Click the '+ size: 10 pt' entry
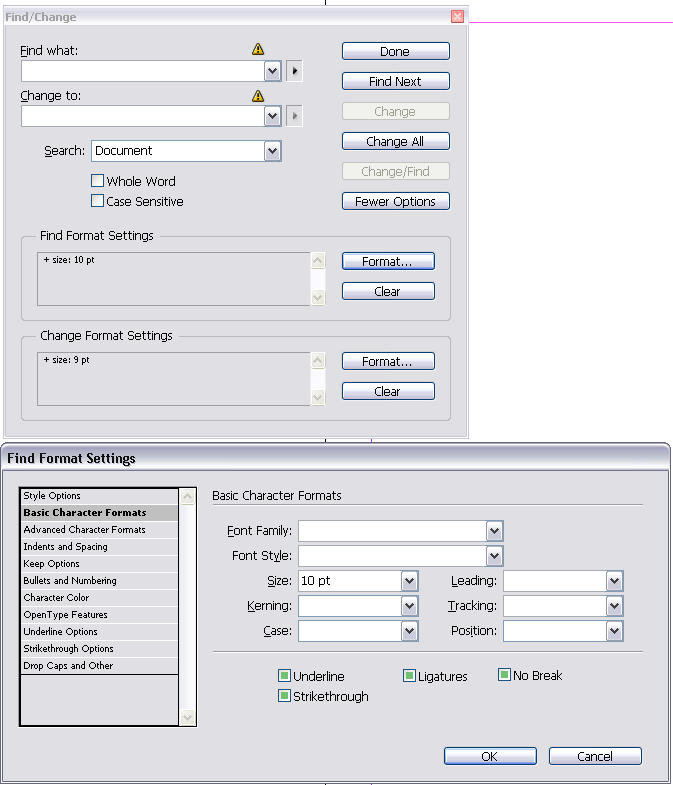 [69, 260]
